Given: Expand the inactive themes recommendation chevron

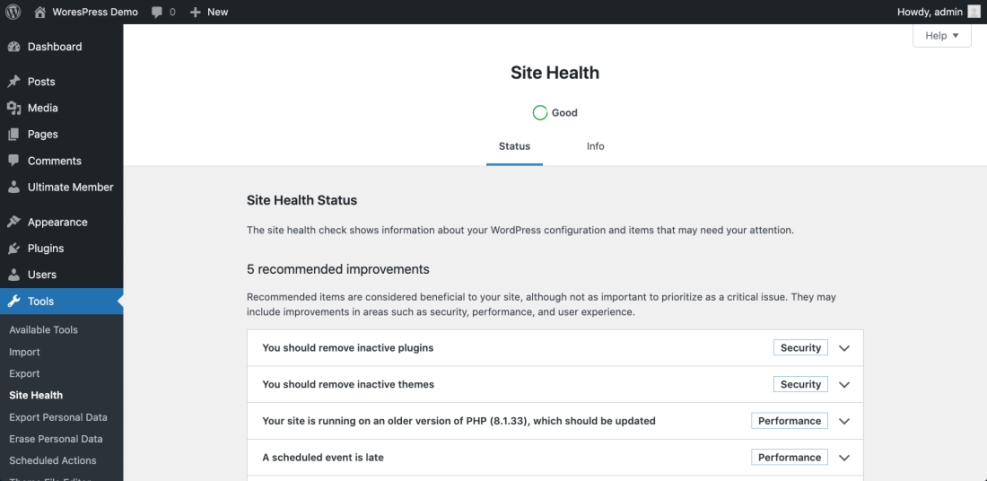Looking at the screenshot, I should point(844,385).
